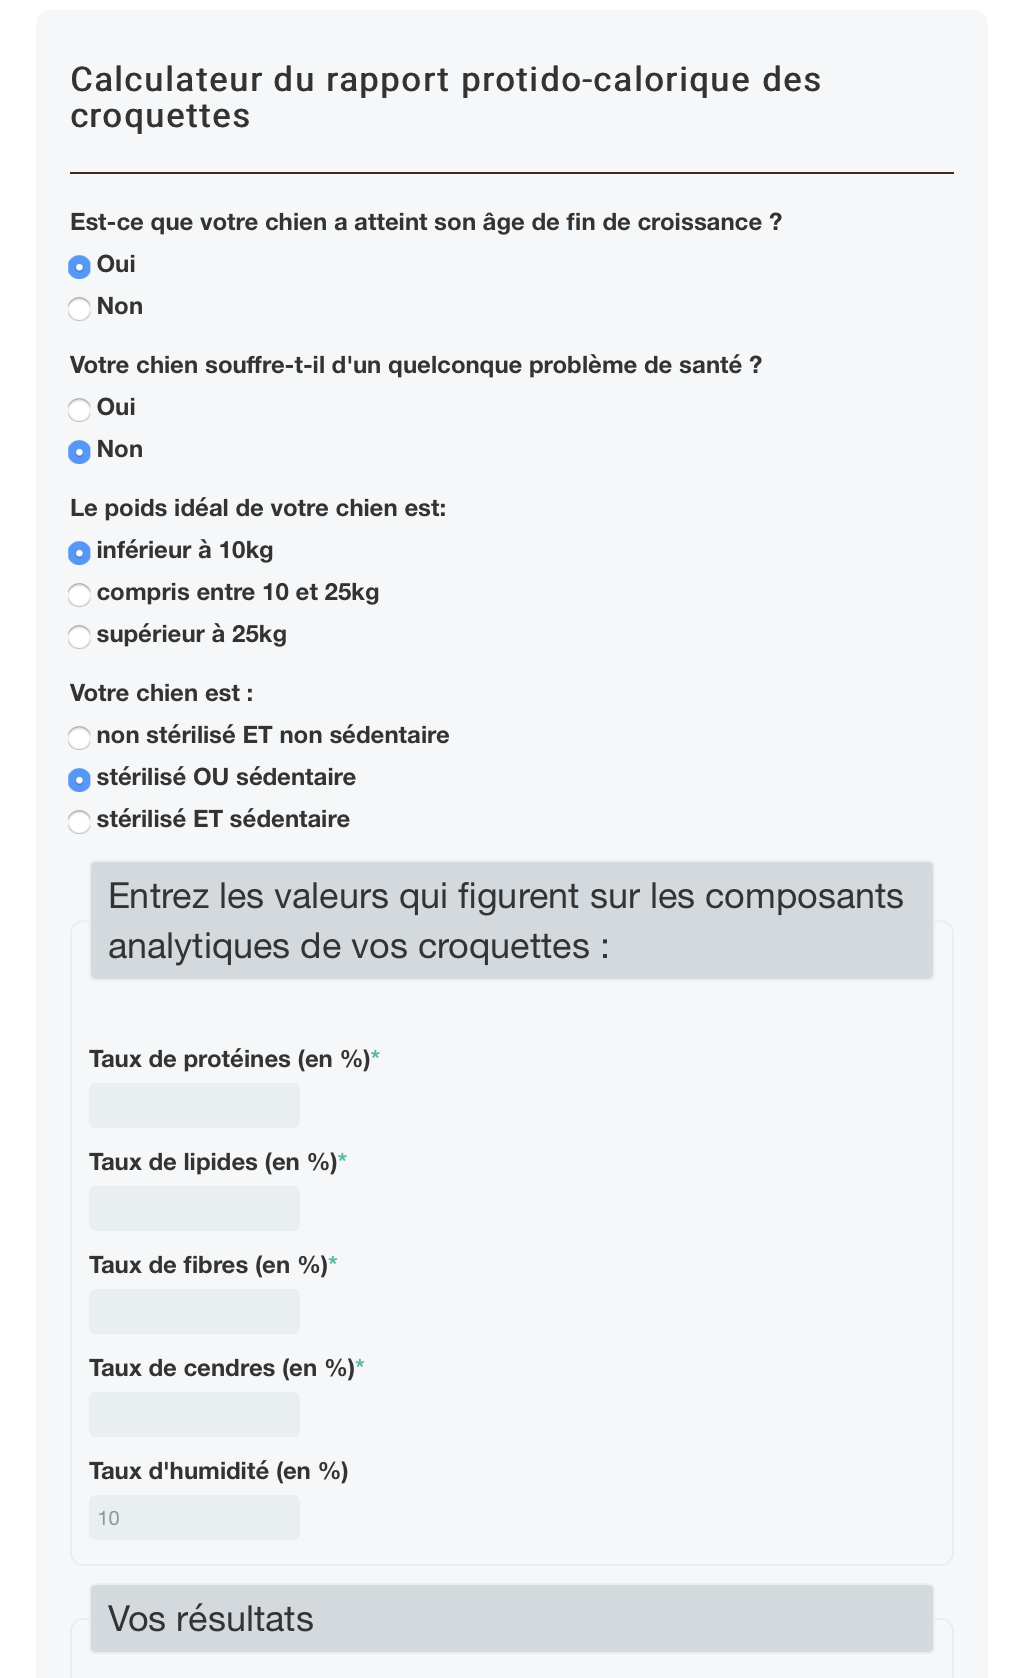Choose 'non stérilisé ET non sédentaire'
This screenshot has width=1024, height=1678.
click(79, 738)
